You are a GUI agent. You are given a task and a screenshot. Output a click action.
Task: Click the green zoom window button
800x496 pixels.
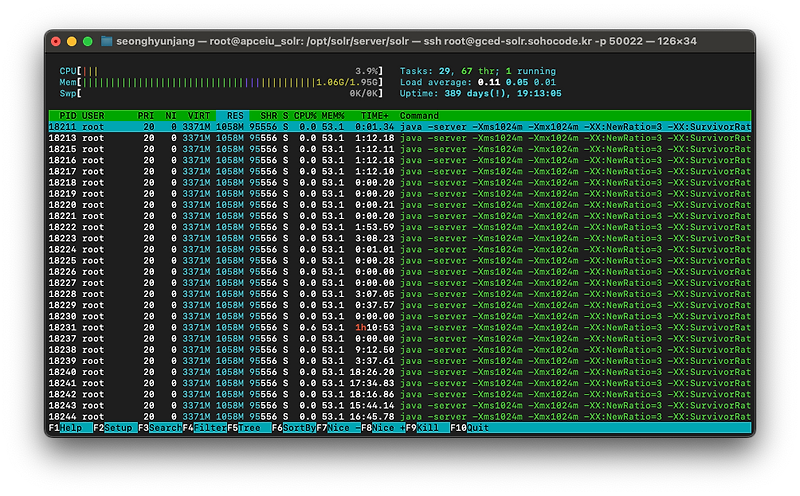click(x=88, y=41)
